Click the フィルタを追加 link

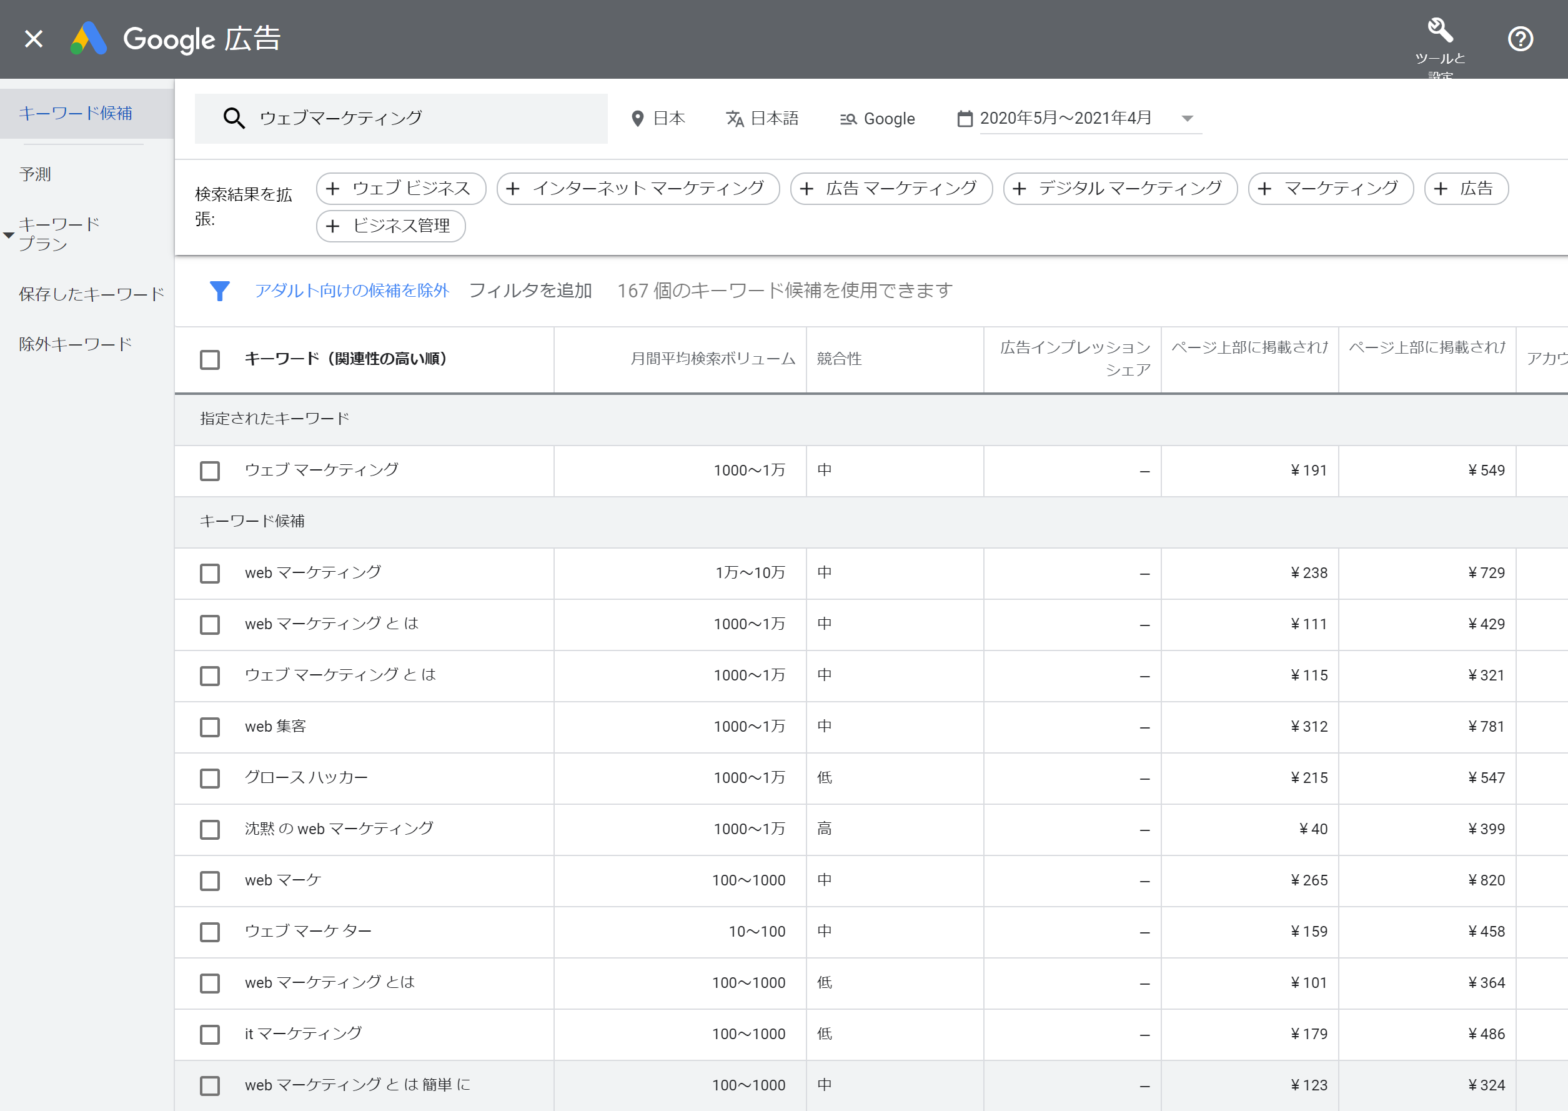click(530, 291)
